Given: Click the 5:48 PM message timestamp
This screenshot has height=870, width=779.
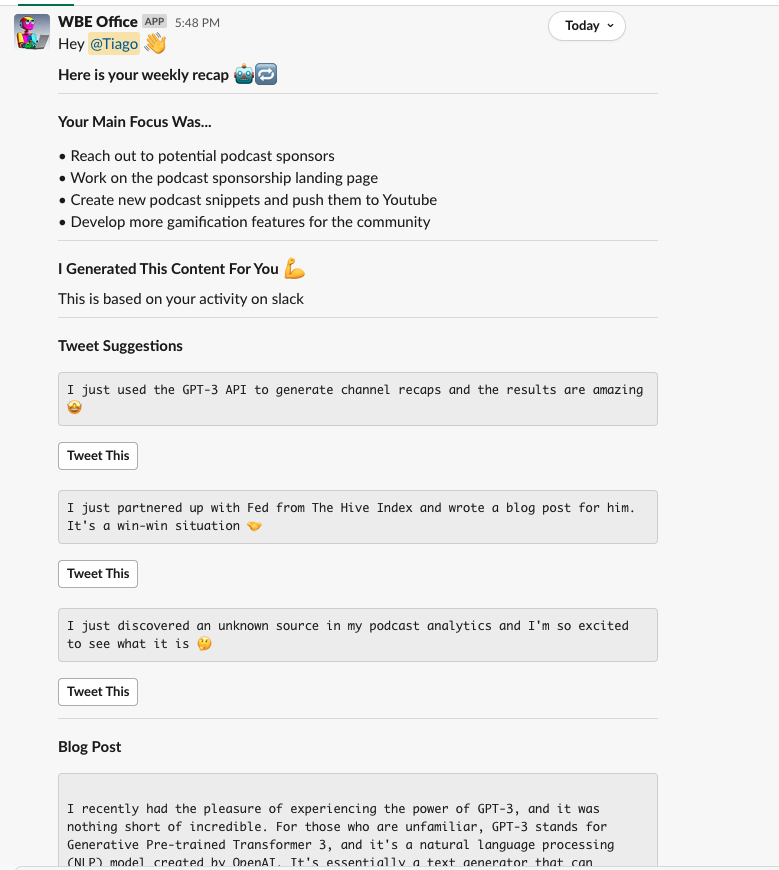Looking at the screenshot, I should 197,22.
